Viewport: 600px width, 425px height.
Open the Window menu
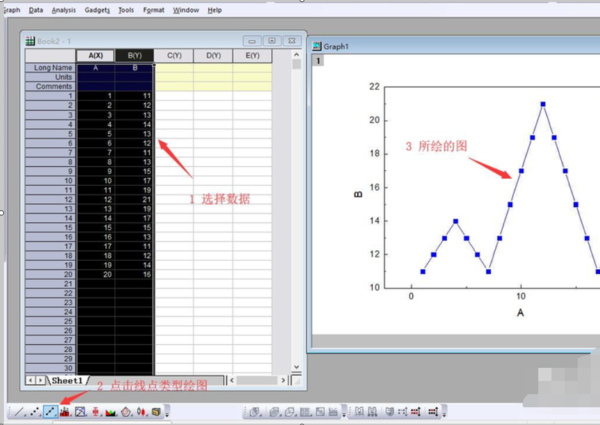point(186,10)
